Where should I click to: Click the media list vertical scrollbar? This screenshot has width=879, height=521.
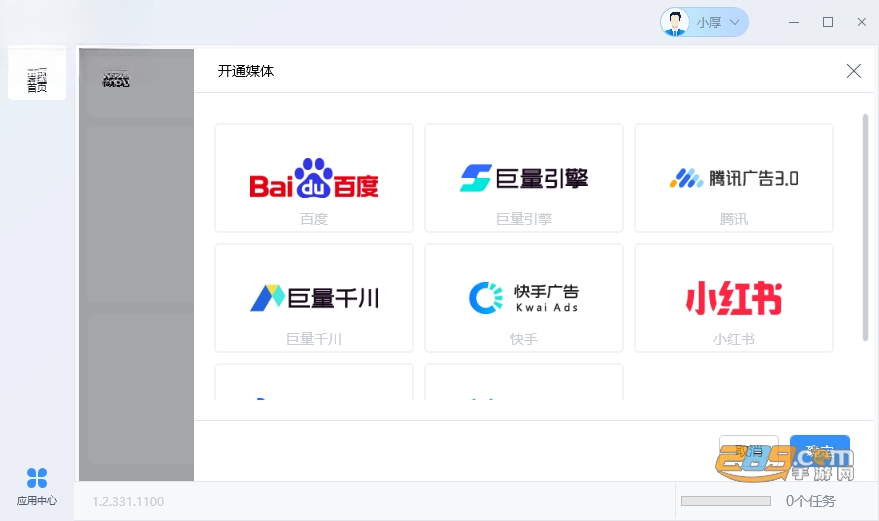[865, 227]
